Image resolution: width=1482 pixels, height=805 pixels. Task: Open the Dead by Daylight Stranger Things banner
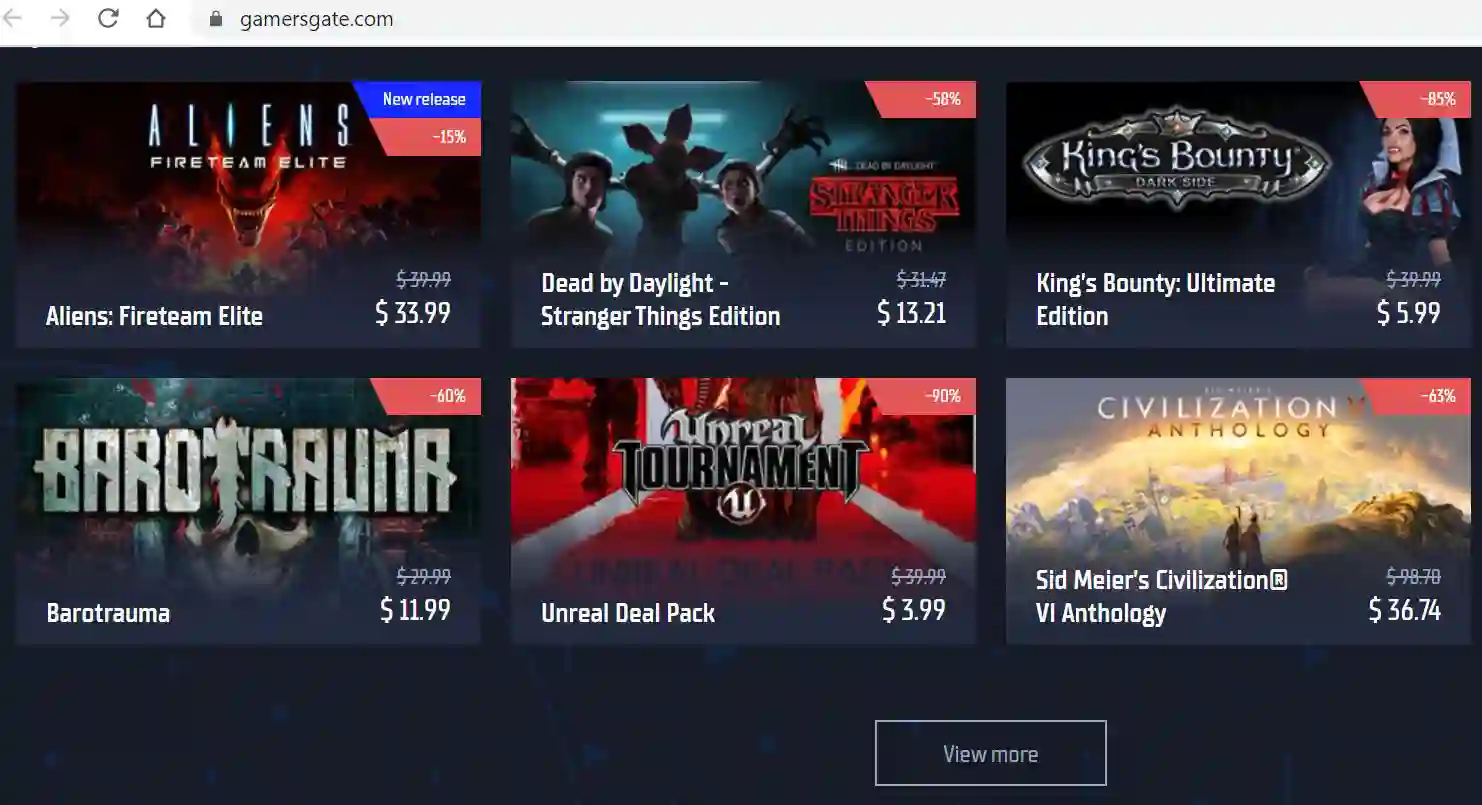point(743,170)
